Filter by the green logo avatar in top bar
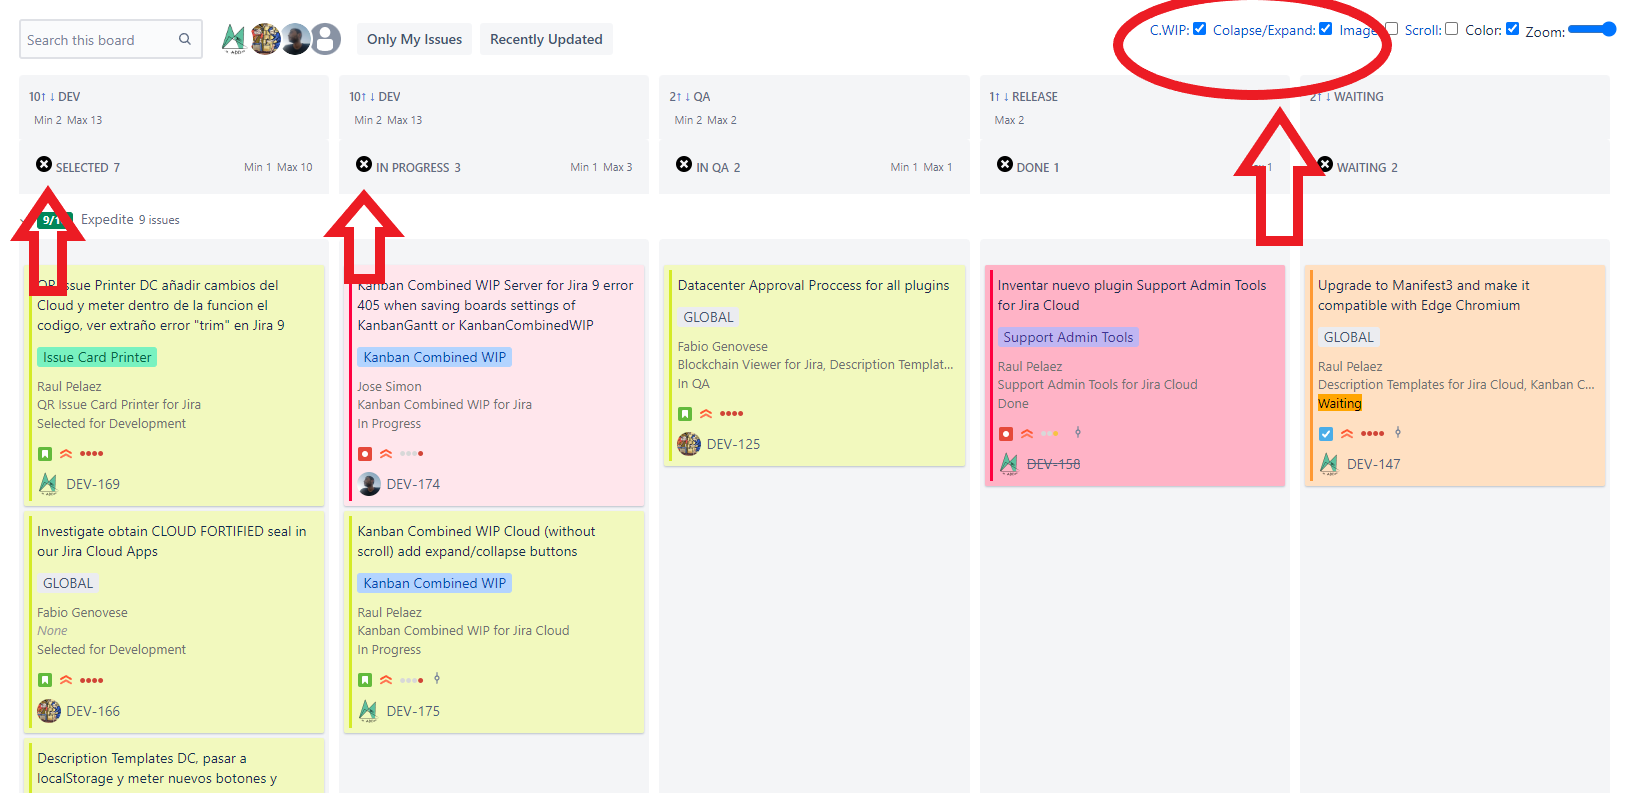The height and width of the screenshot is (793, 1627). coord(234,39)
